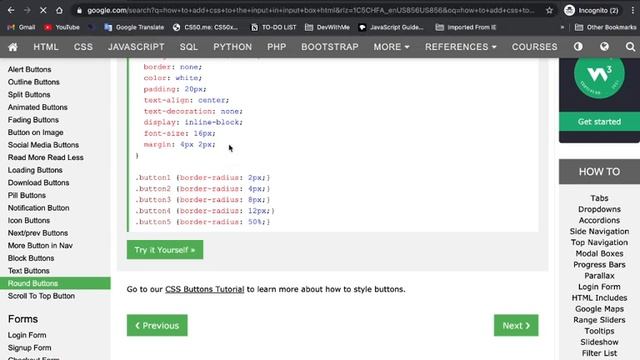The height and width of the screenshot is (360, 640).
Task: Open Gmail bookmark
Action: pos(21,27)
